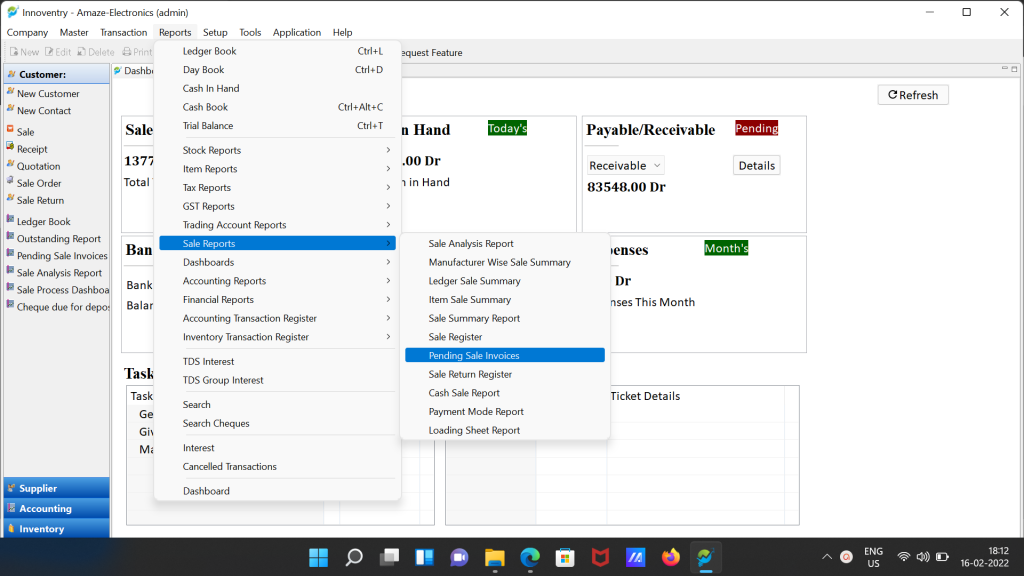Switch to Accounting sidebar section
Viewport: 1024px width, 576px height.
point(57,509)
